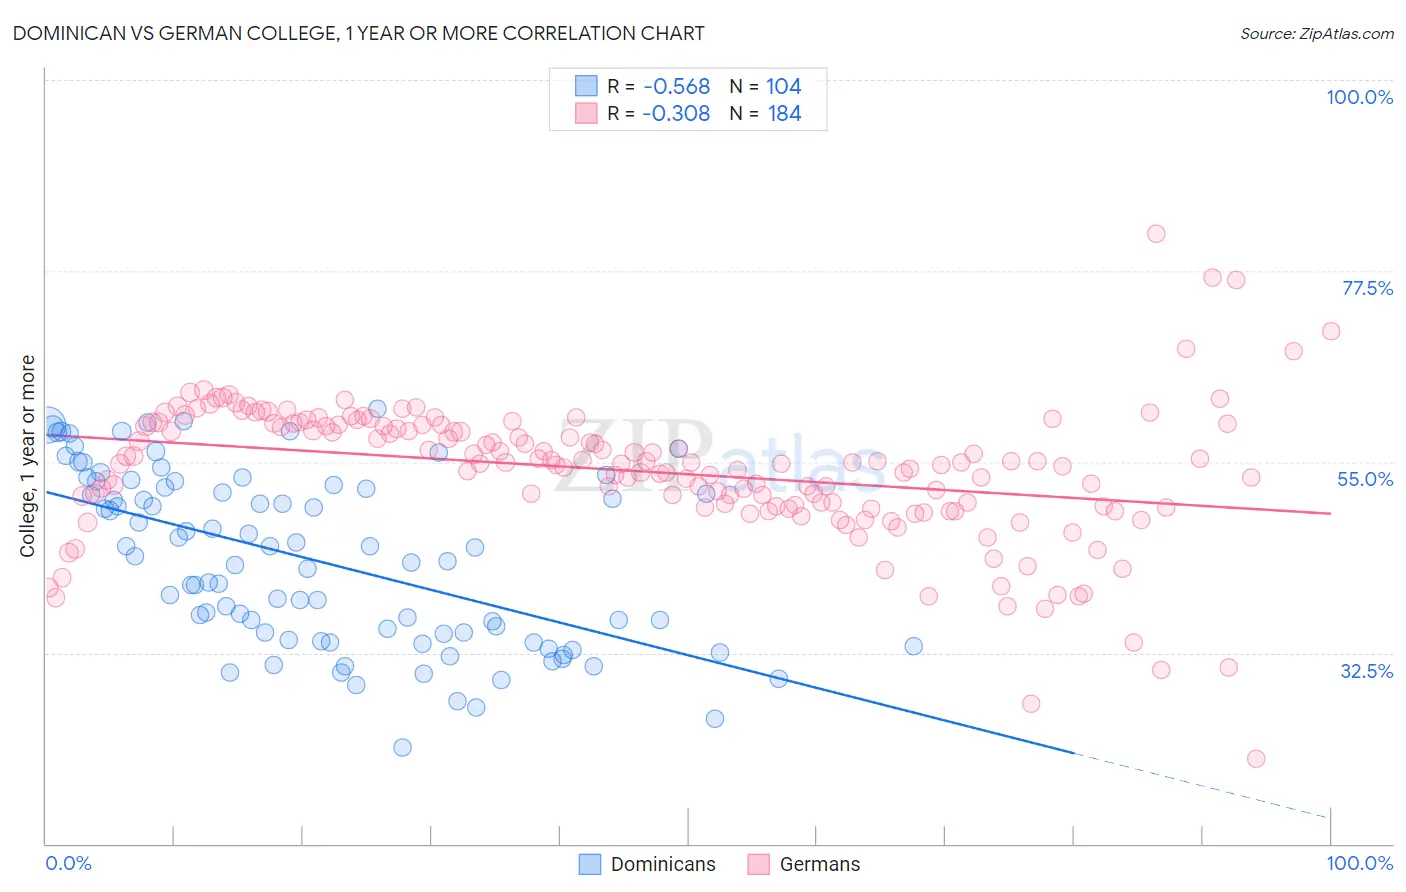This screenshot has width=1406, height=892.
Task: Click the 55.0% y-axis label
Action: pyautogui.click(x=1365, y=479)
